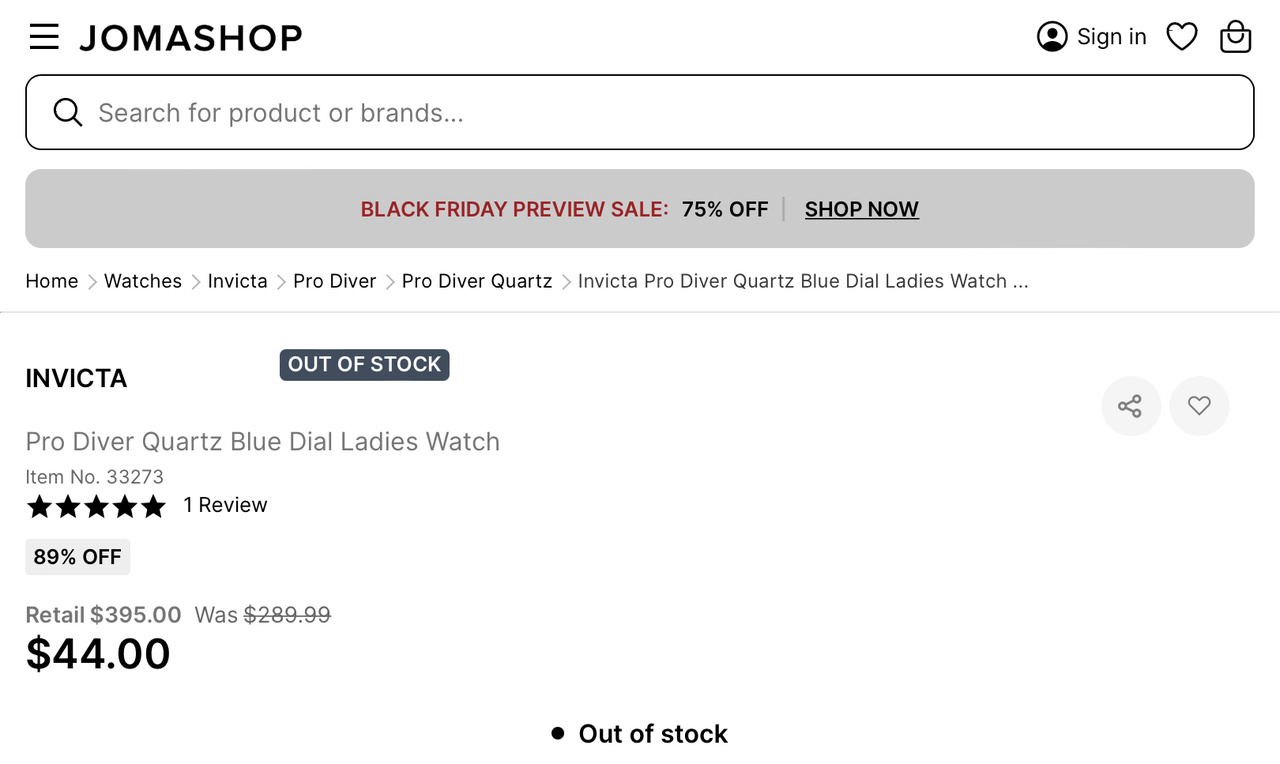Click the INVICTA brand name
Viewport: 1280px width, 764px height.
(x=76, y=379)
